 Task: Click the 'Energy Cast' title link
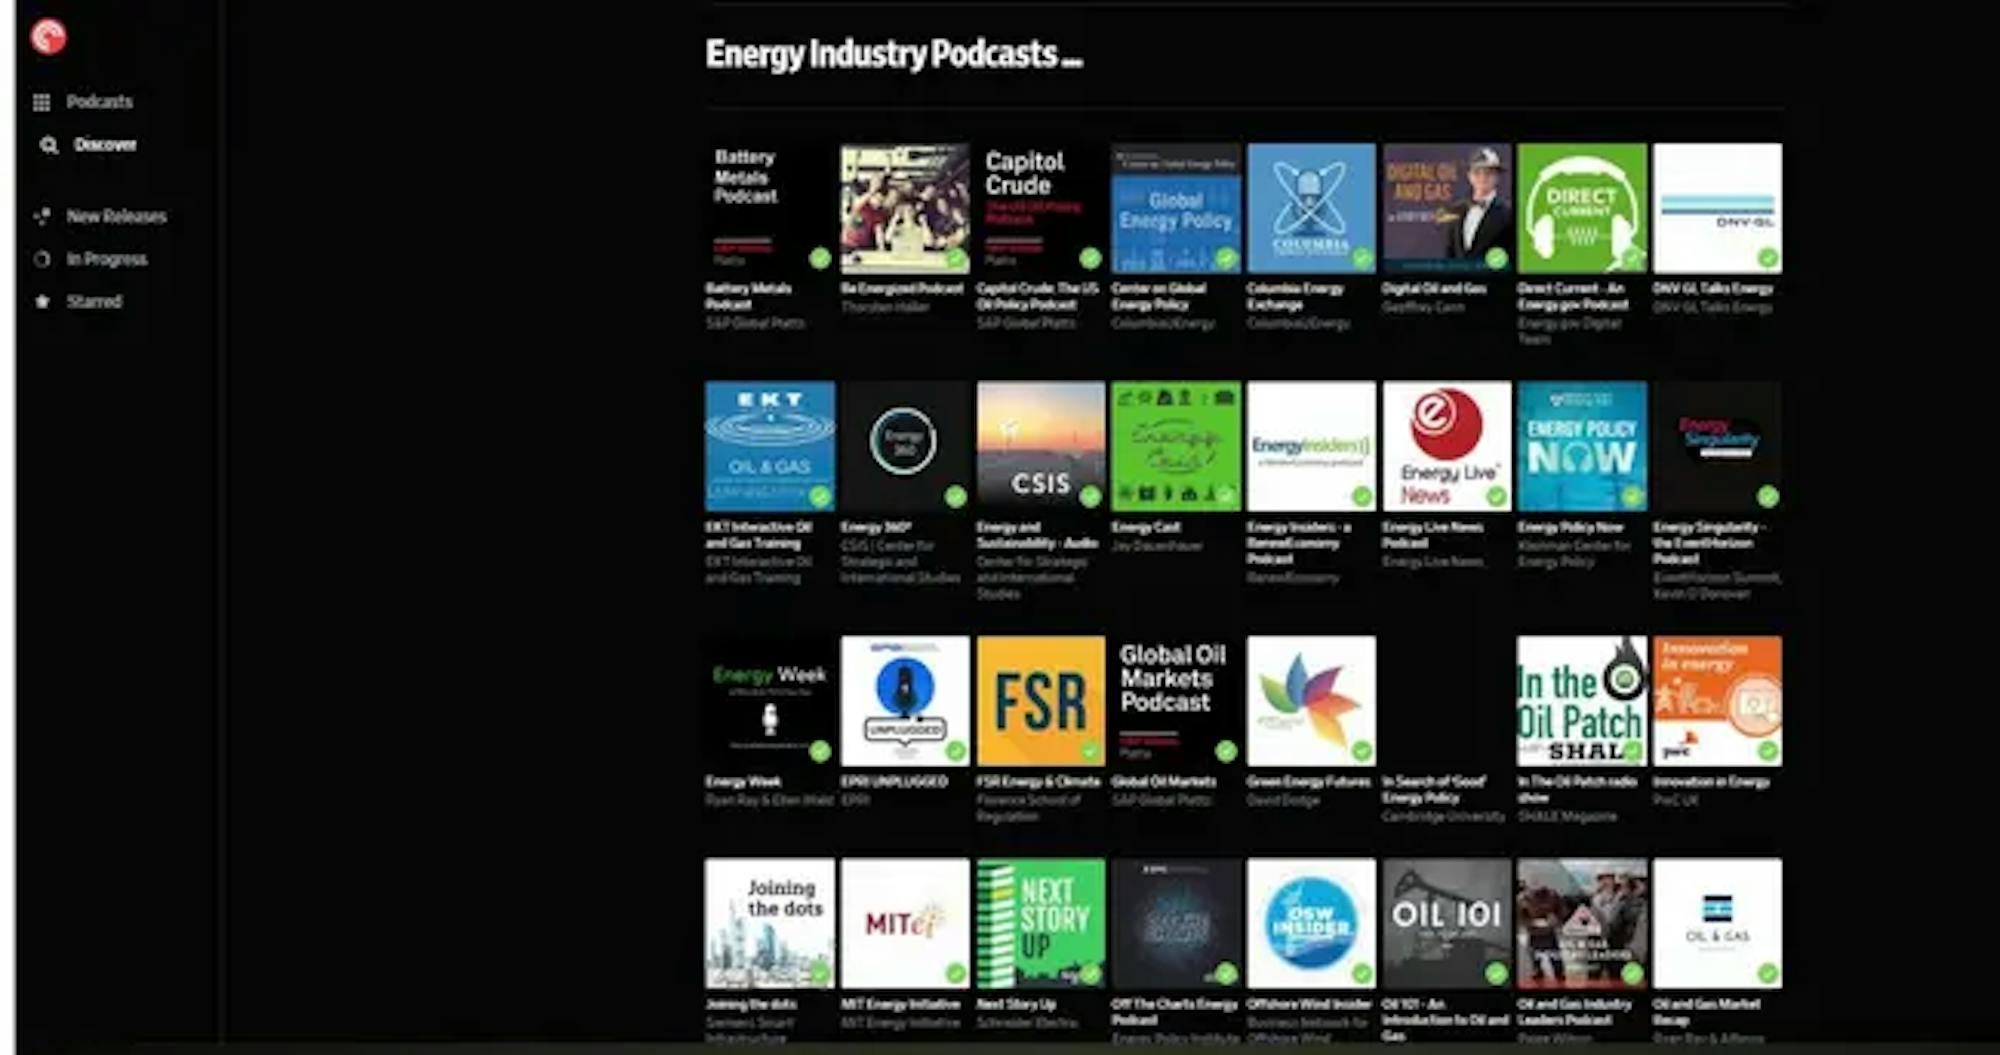pos(1146,527)
